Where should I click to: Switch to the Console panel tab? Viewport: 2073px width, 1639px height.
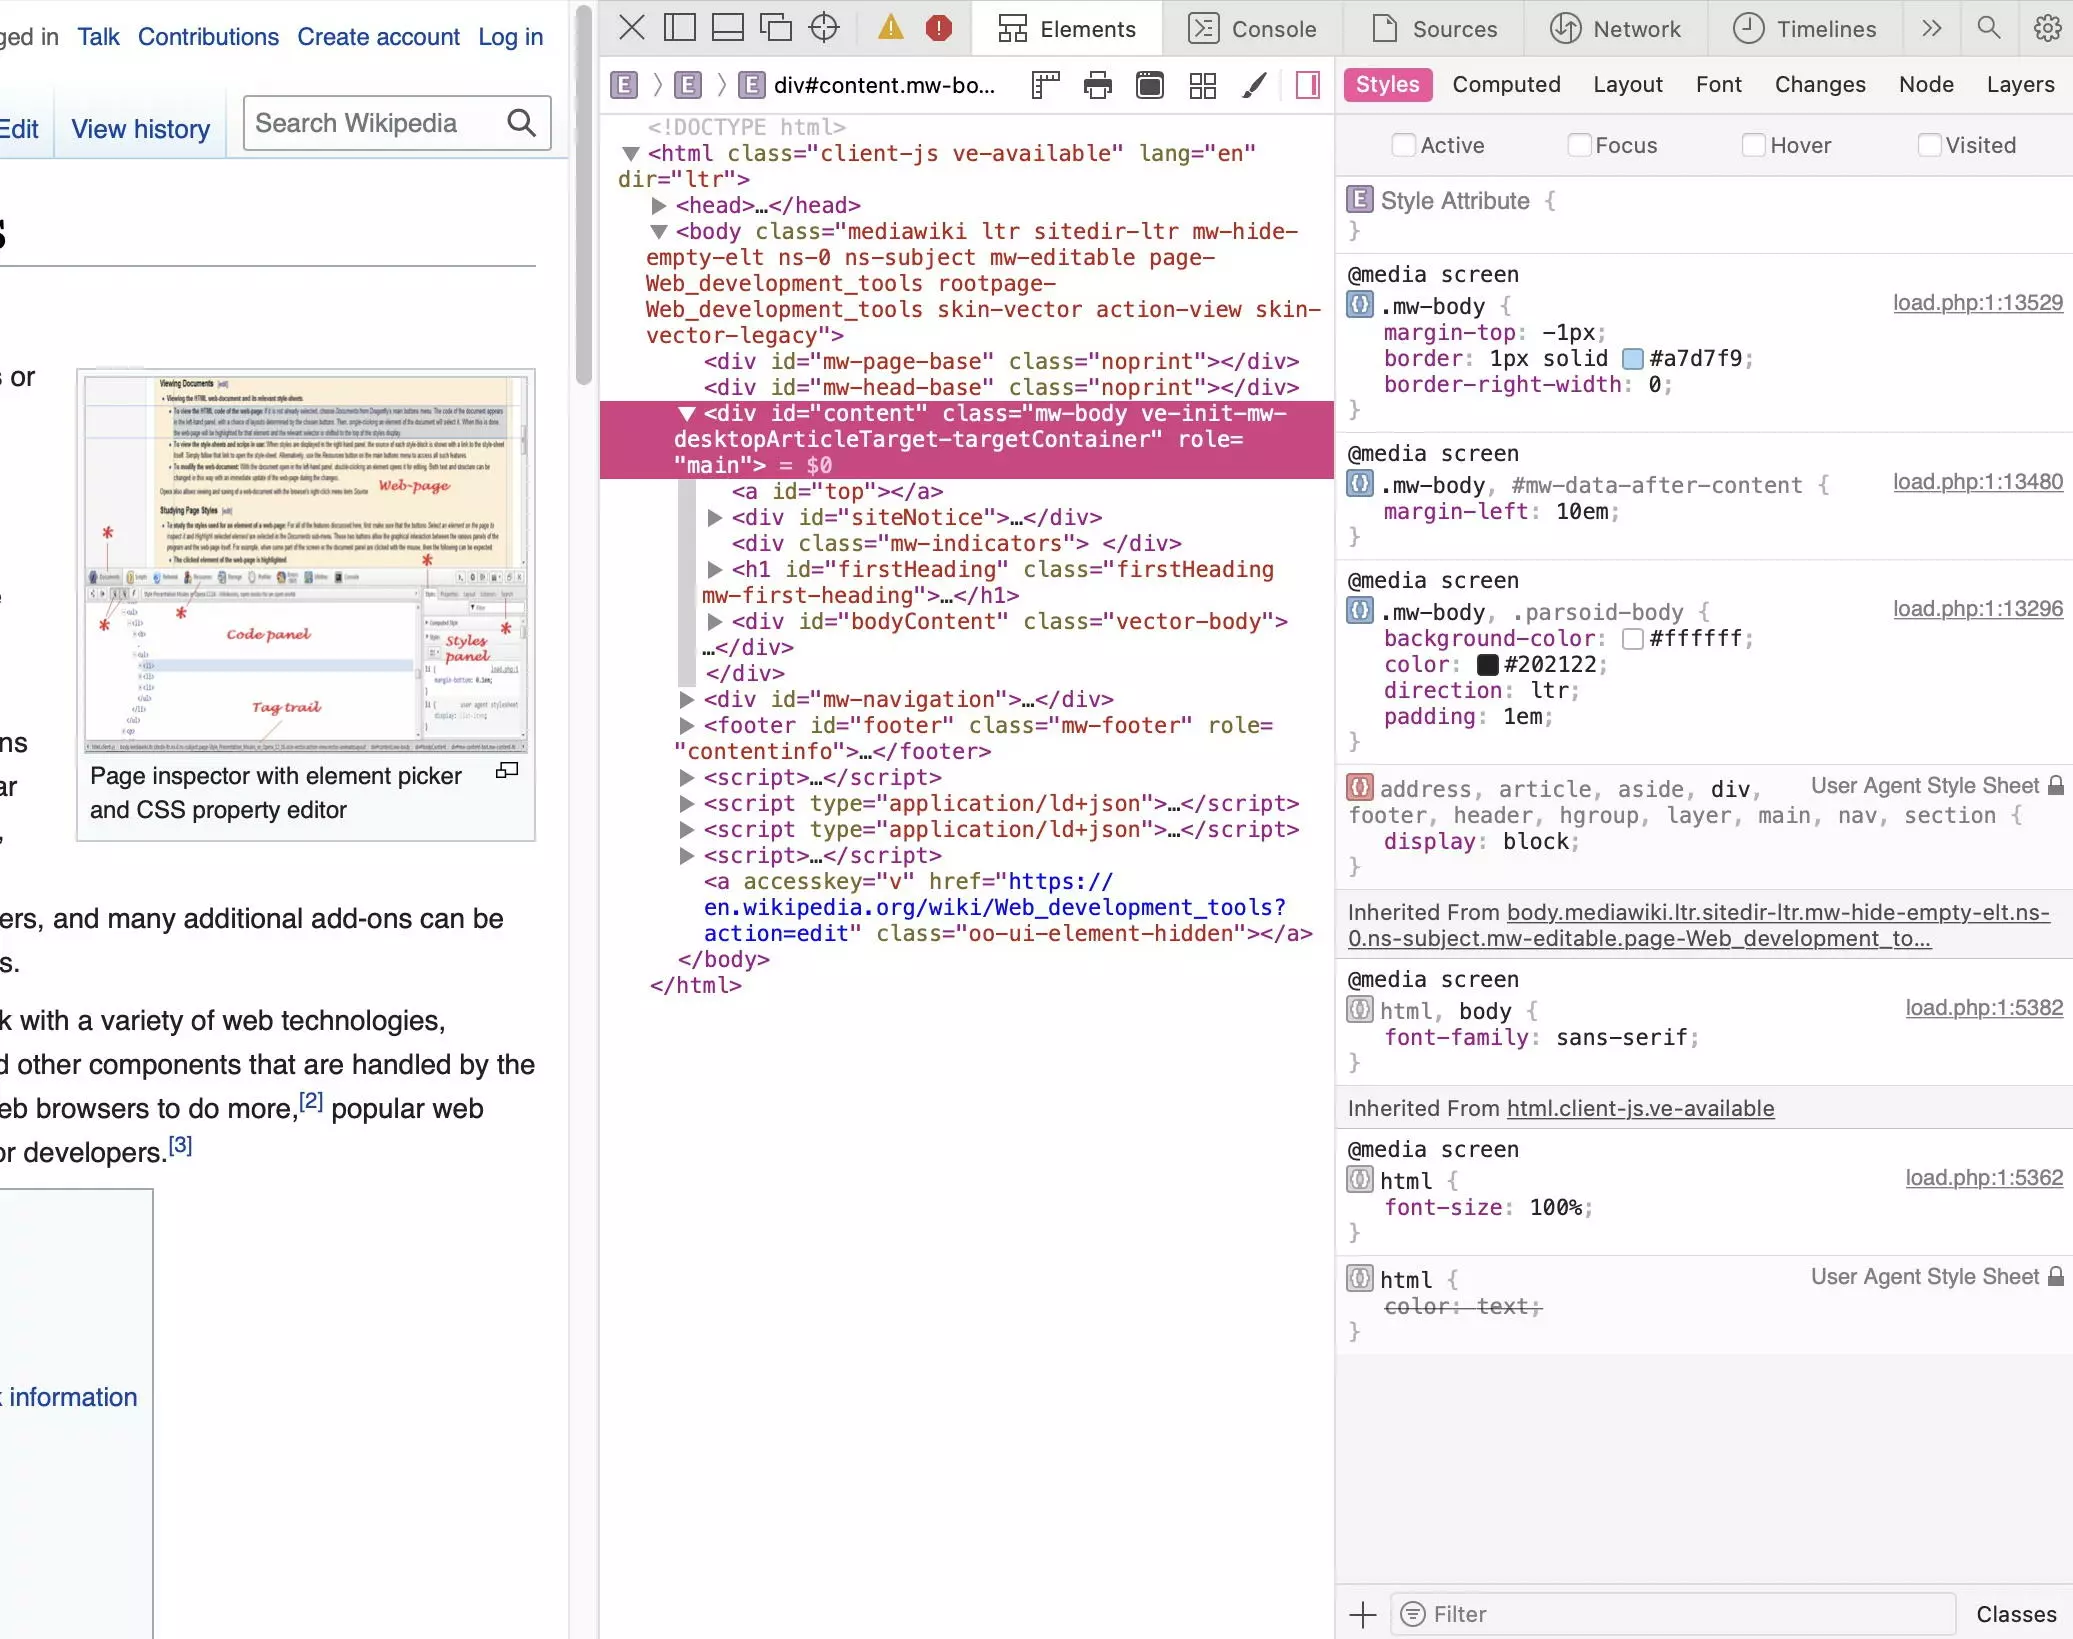point(1274,29)
